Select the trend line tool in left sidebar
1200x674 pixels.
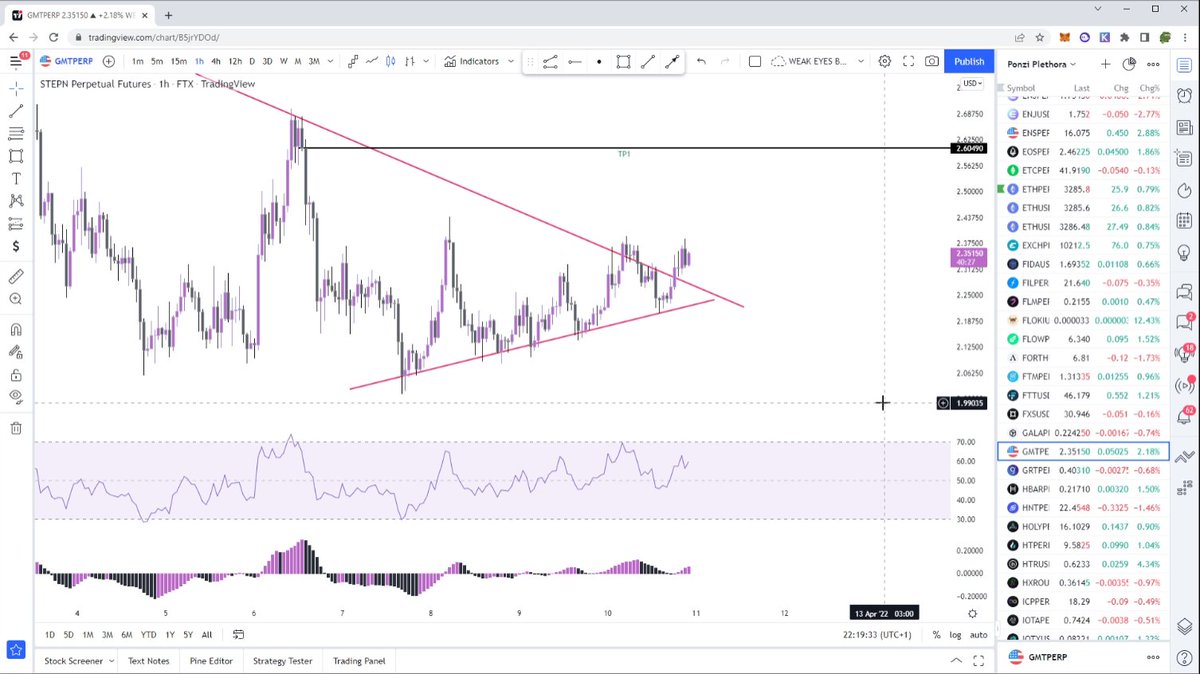pyautogui.click(x=16, y=111)
